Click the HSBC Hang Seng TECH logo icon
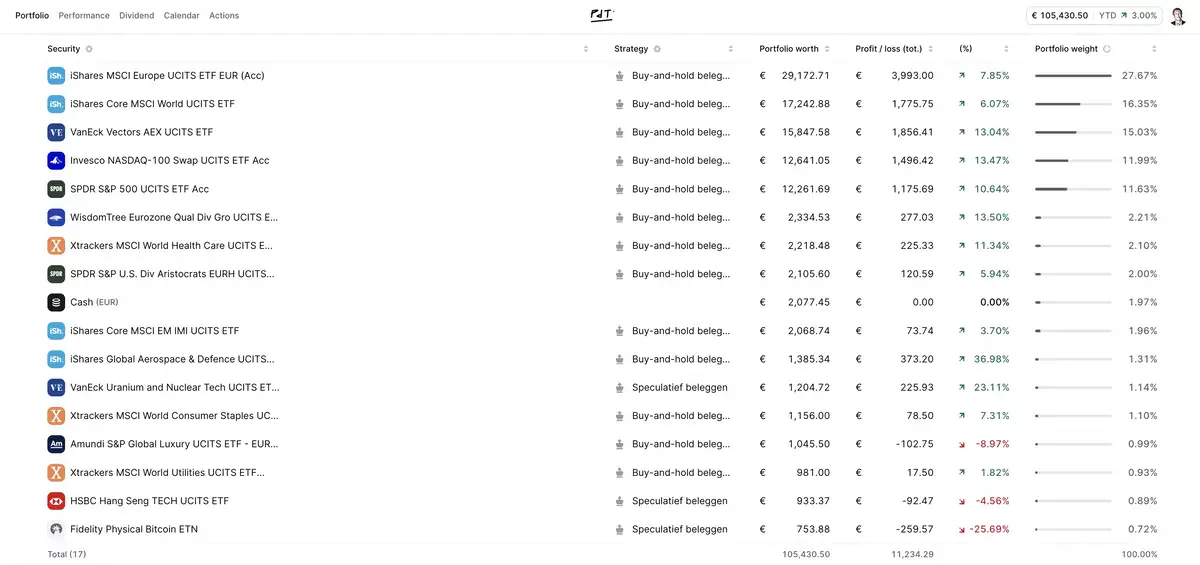1200x565 pixels. coord(56,501)
